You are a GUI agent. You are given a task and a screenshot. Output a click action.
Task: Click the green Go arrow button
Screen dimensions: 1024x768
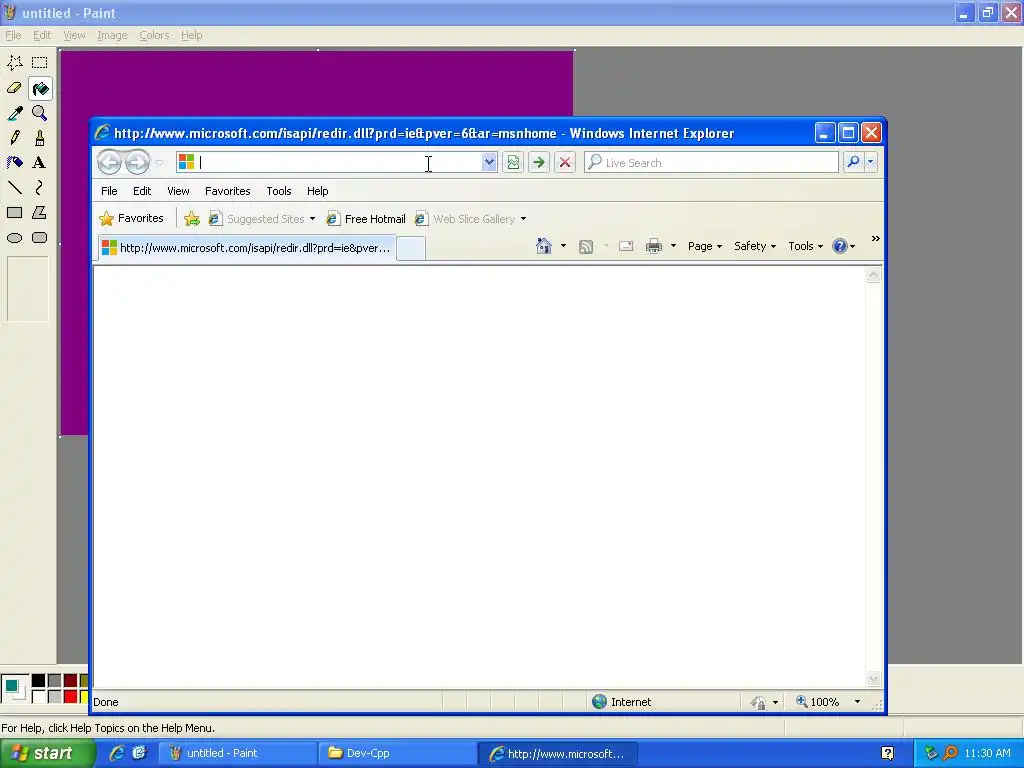click(x=539, y=163)
